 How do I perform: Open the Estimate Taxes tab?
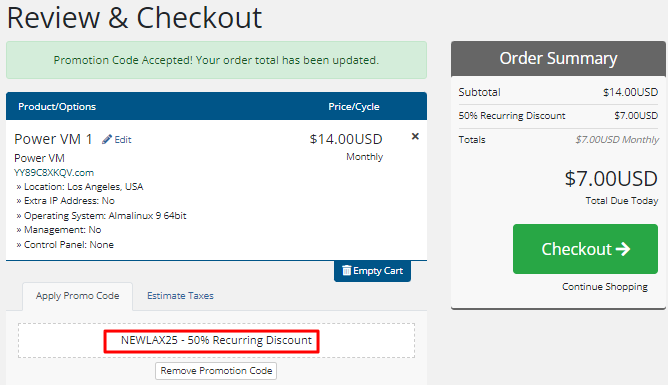point(180,296)
